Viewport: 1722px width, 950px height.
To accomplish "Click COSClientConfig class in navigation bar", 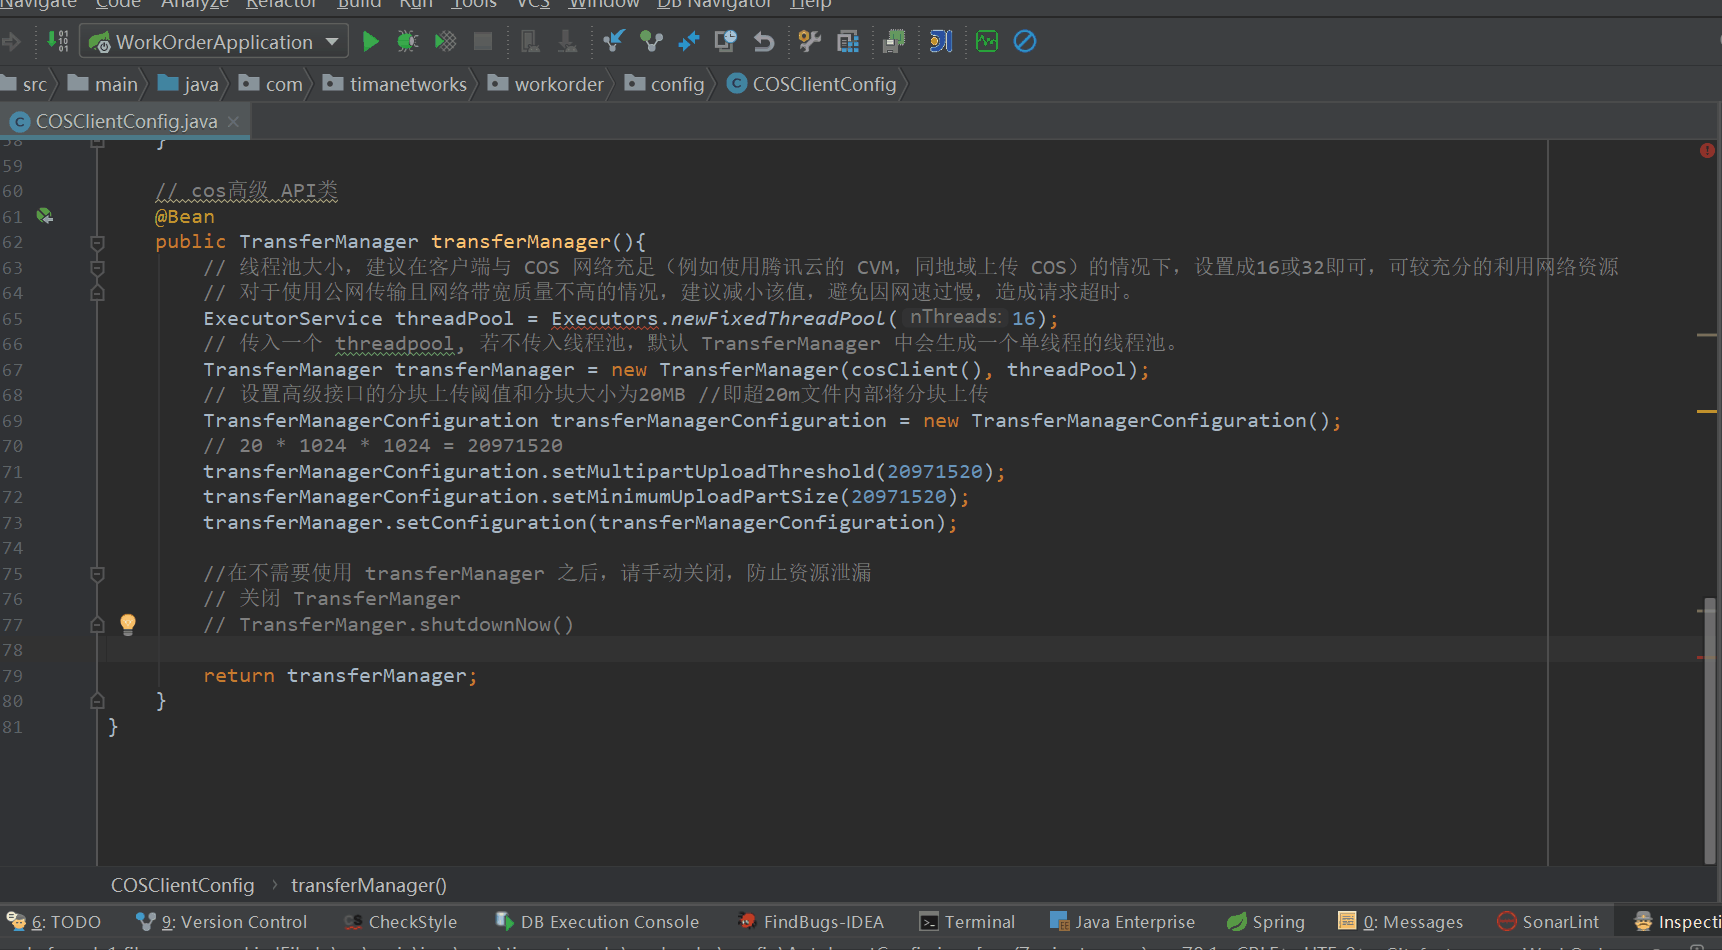I will tap(812, 84).
